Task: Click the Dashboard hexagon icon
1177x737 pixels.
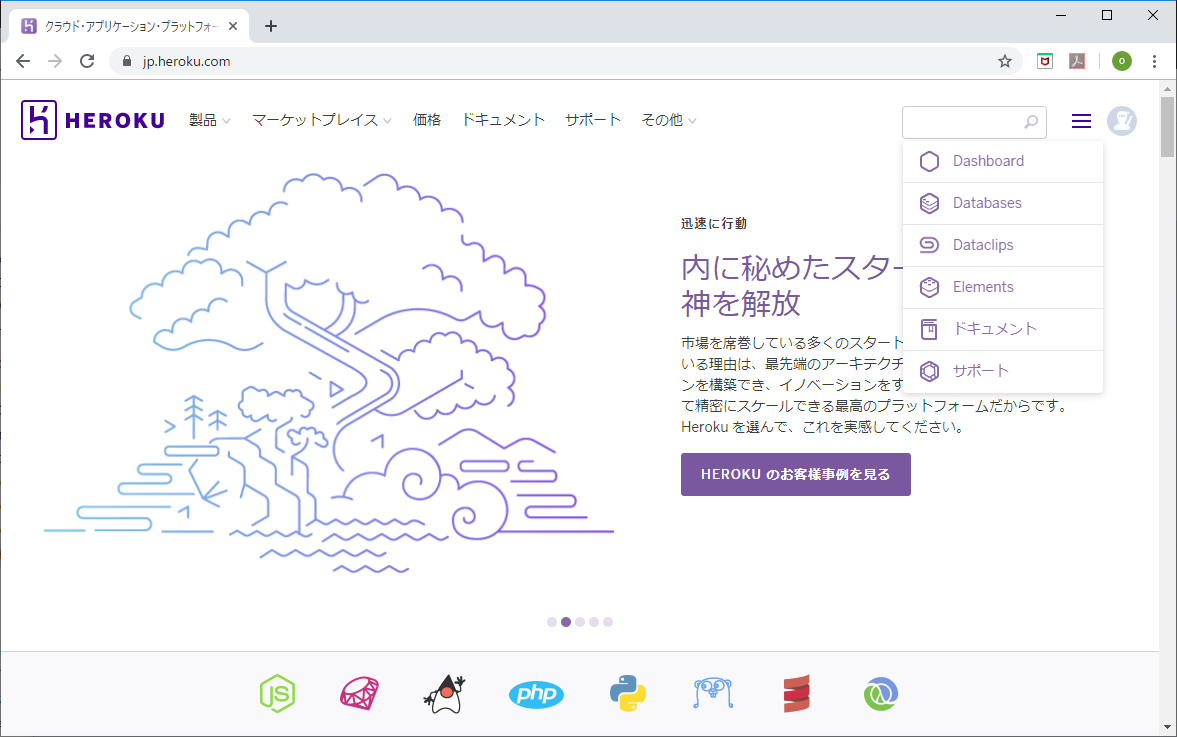Action: pyautogui.click(x=929, y=161)
